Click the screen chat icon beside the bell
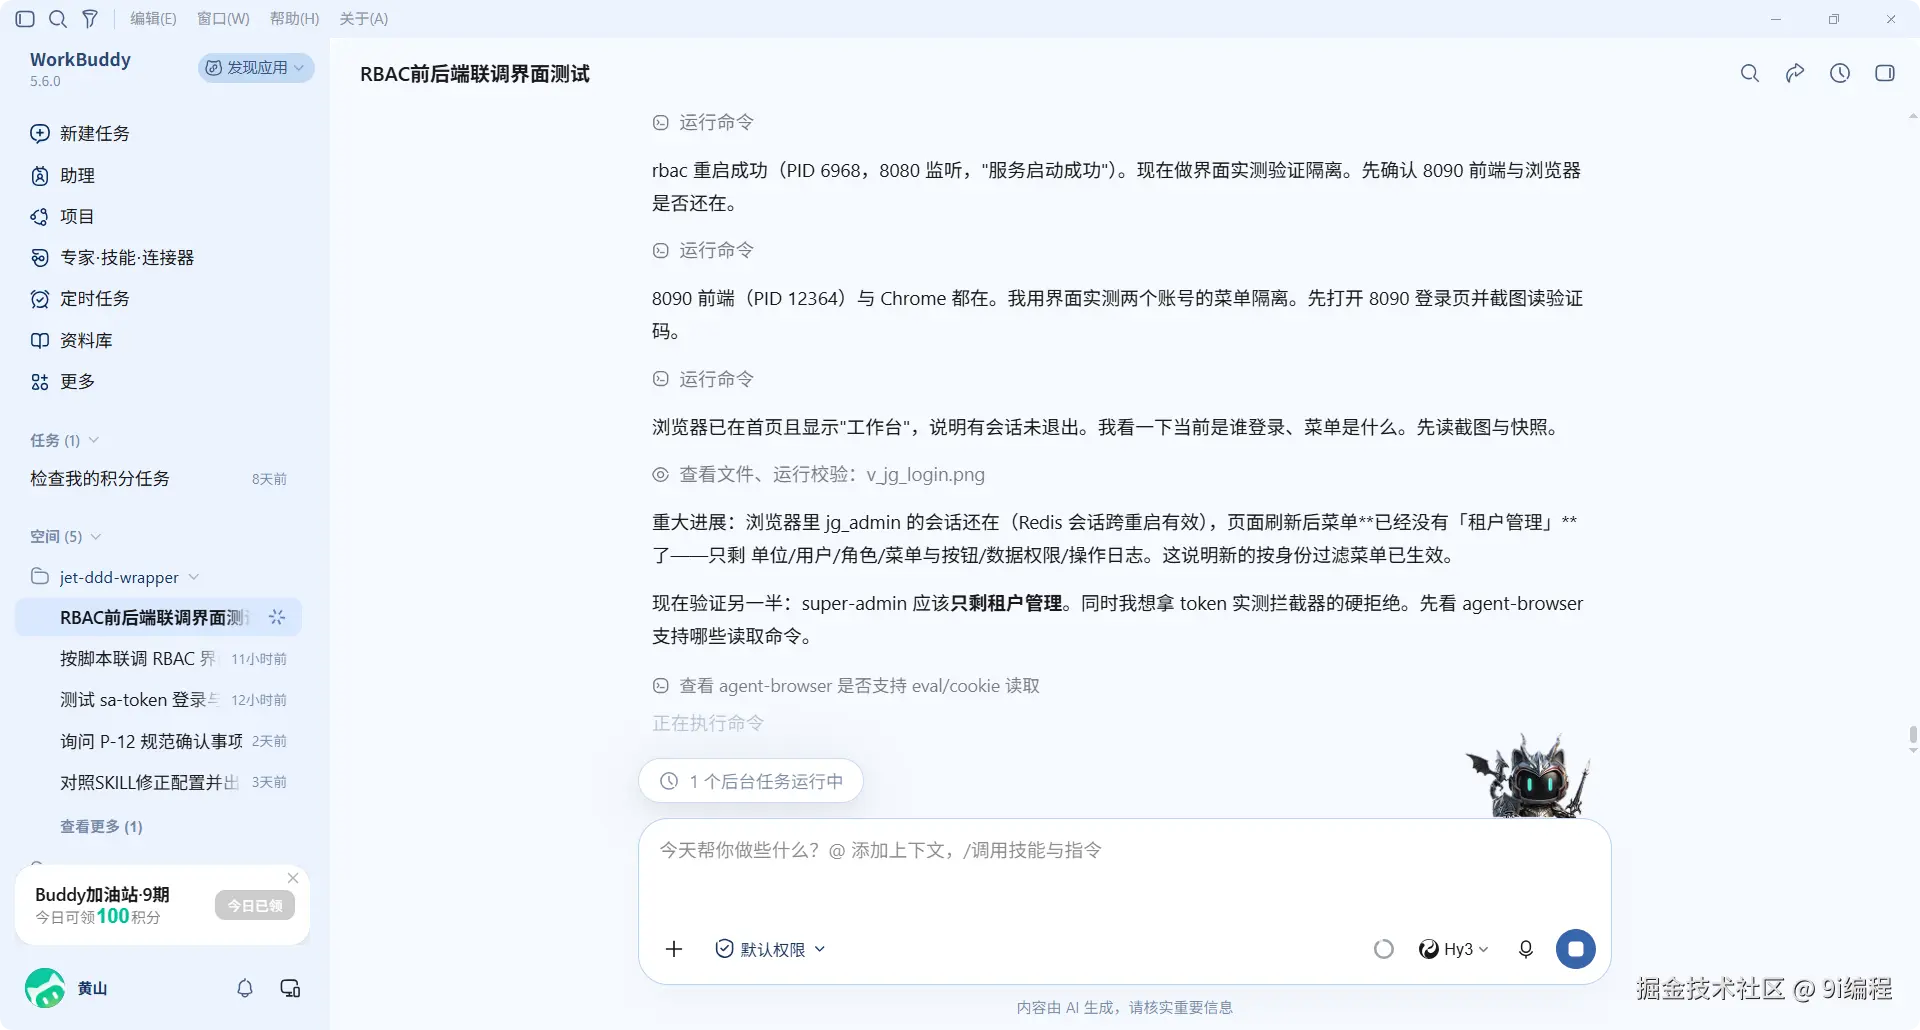This screenshot has width=1920, height=1030. 290,988
